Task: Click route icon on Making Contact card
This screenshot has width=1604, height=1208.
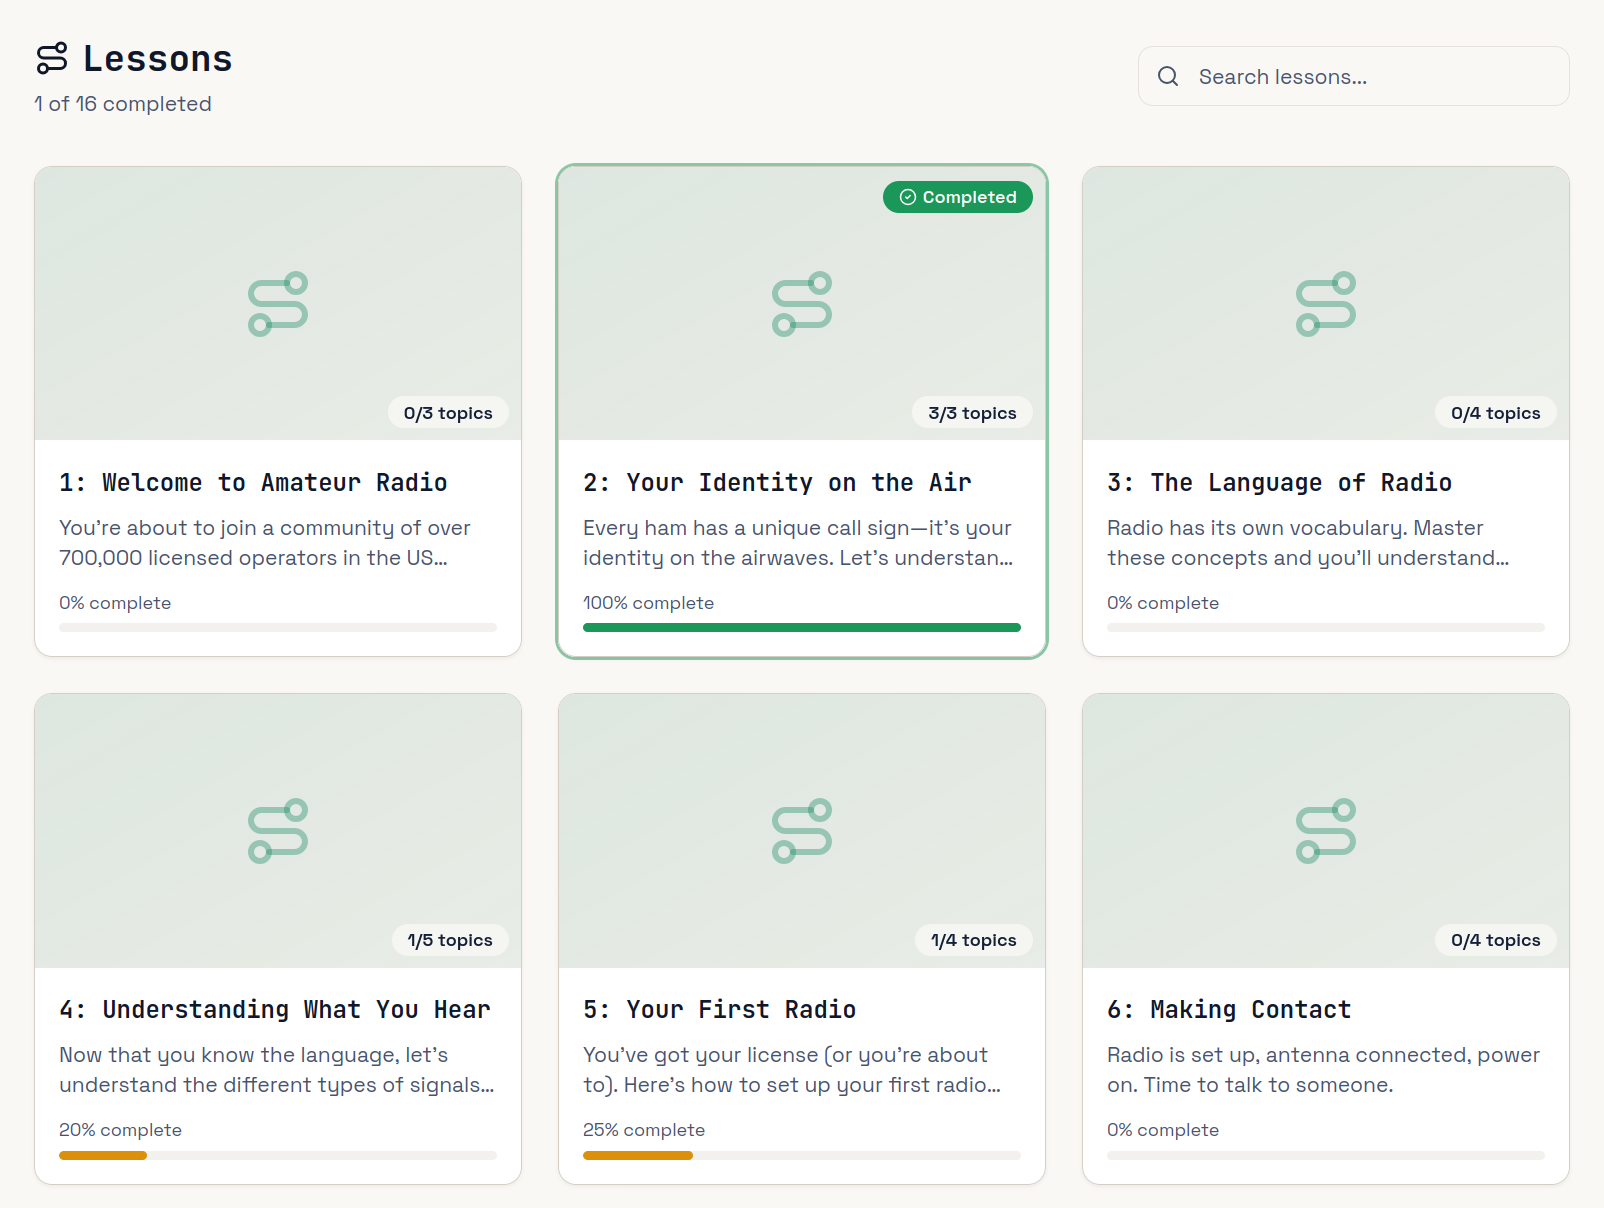Action: 1326,831
